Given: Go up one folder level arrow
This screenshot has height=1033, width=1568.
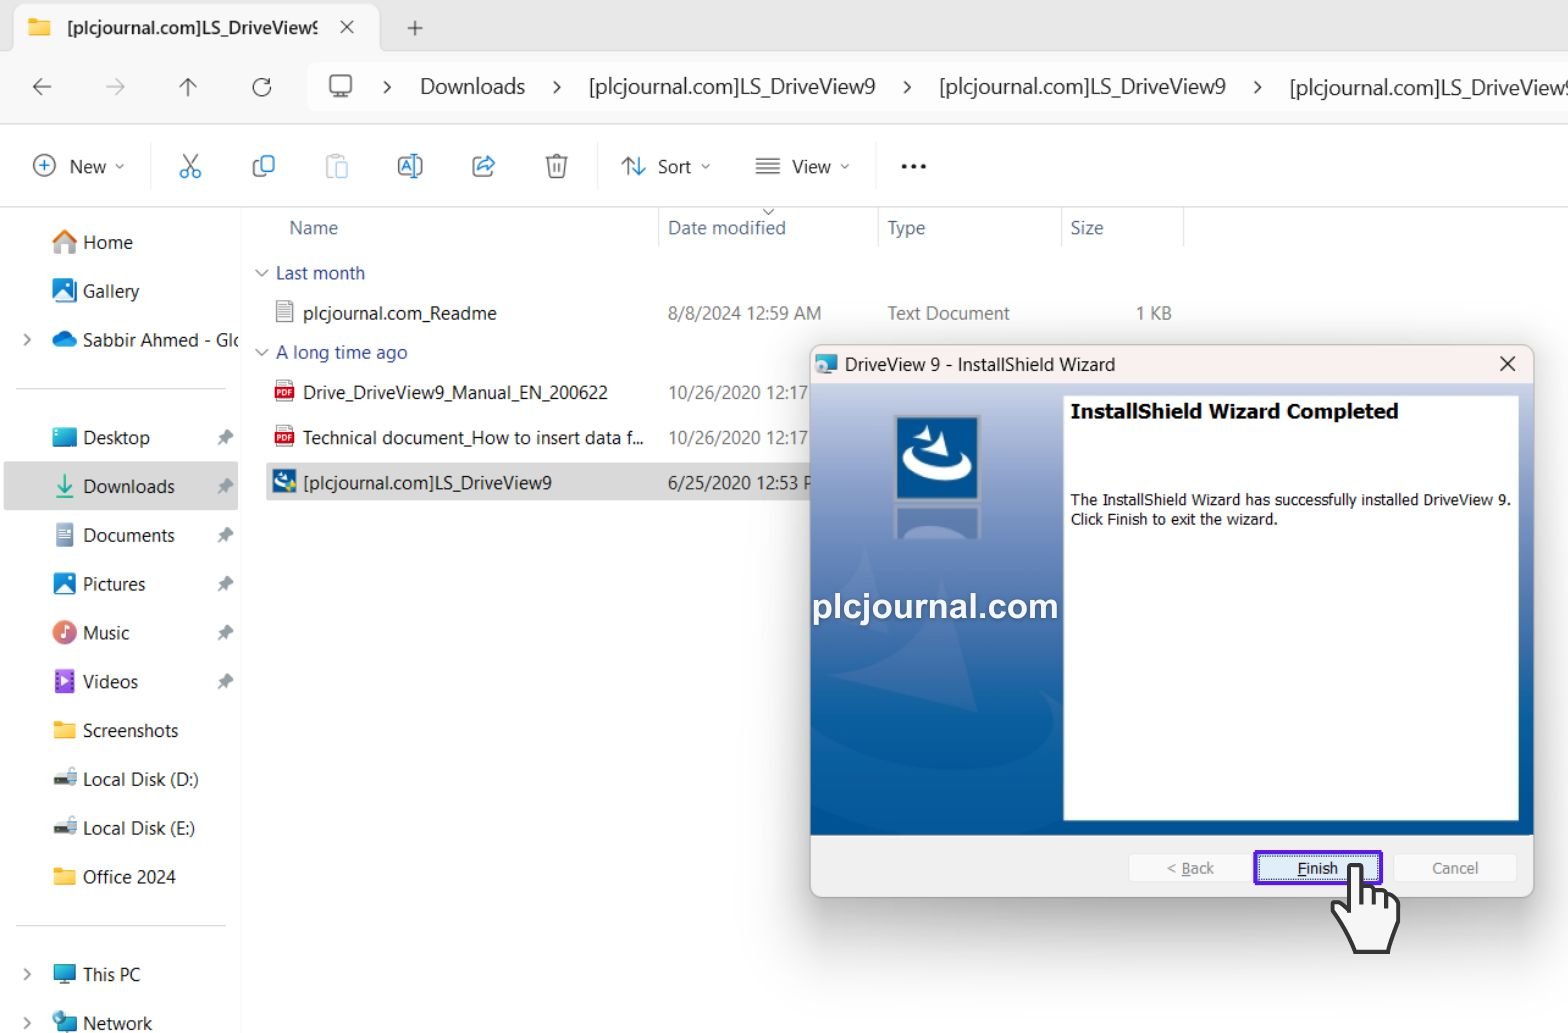Looking at the screenshot, I should [188, 87].
